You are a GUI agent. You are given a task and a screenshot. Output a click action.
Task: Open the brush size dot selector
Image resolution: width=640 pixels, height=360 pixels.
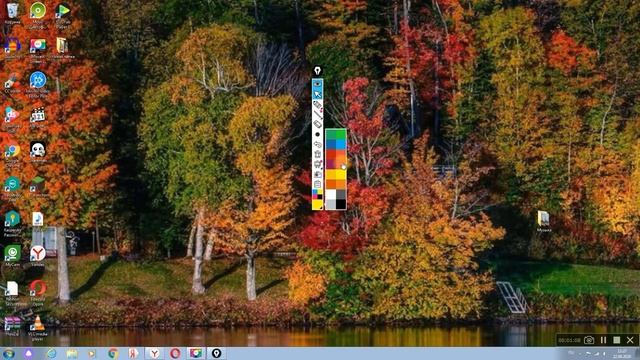pos(318,134)
